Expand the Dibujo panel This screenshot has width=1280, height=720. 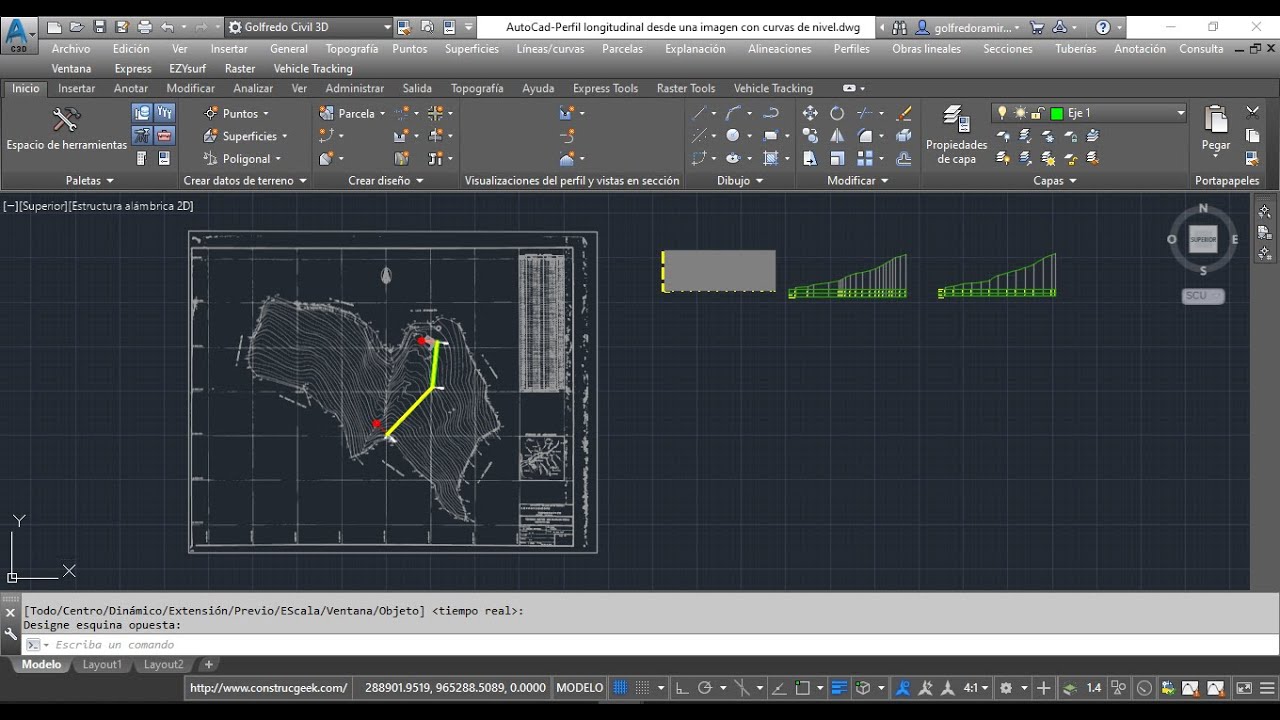coord(740,181)
